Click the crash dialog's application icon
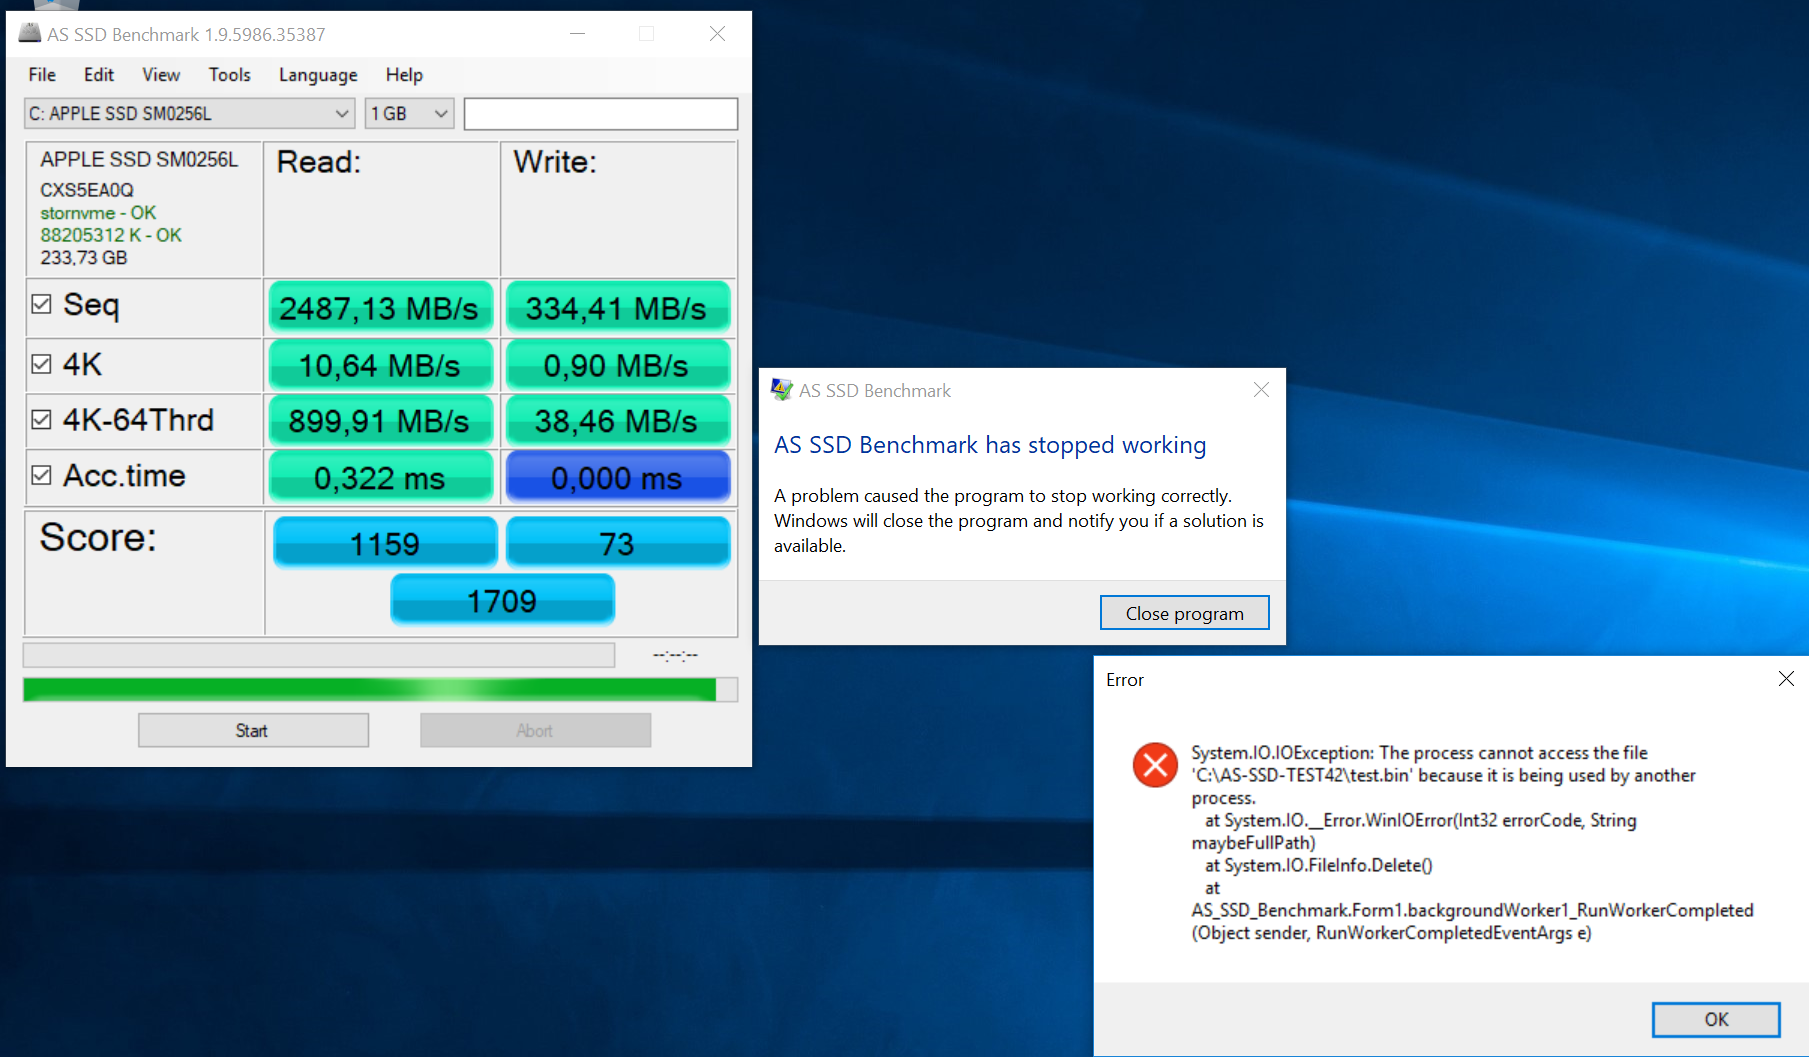Screen dimensions: 1809x1057 tap(781, 390)
